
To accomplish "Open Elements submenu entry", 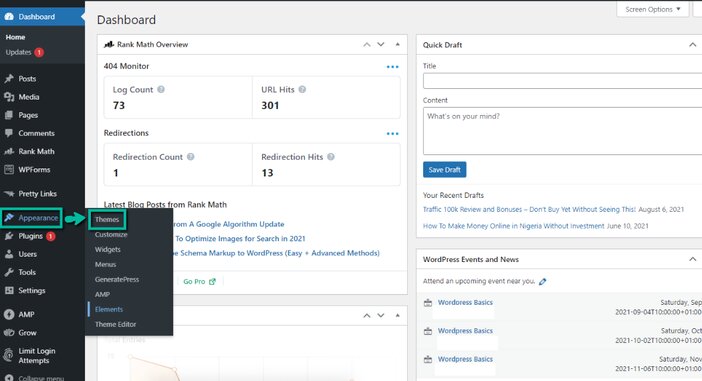I will pyautogui.click(x=109, y=309).
